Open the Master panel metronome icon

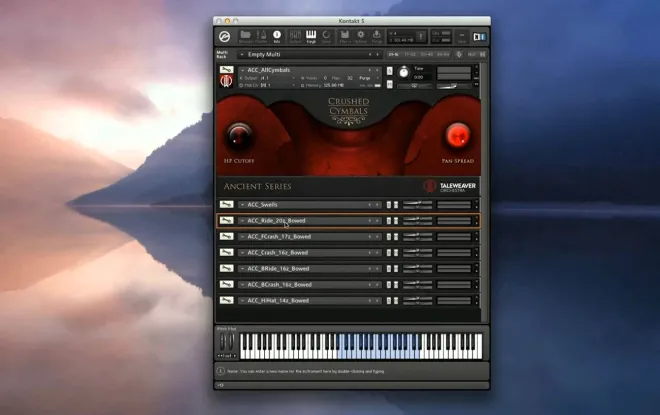[x=261, y=37]
